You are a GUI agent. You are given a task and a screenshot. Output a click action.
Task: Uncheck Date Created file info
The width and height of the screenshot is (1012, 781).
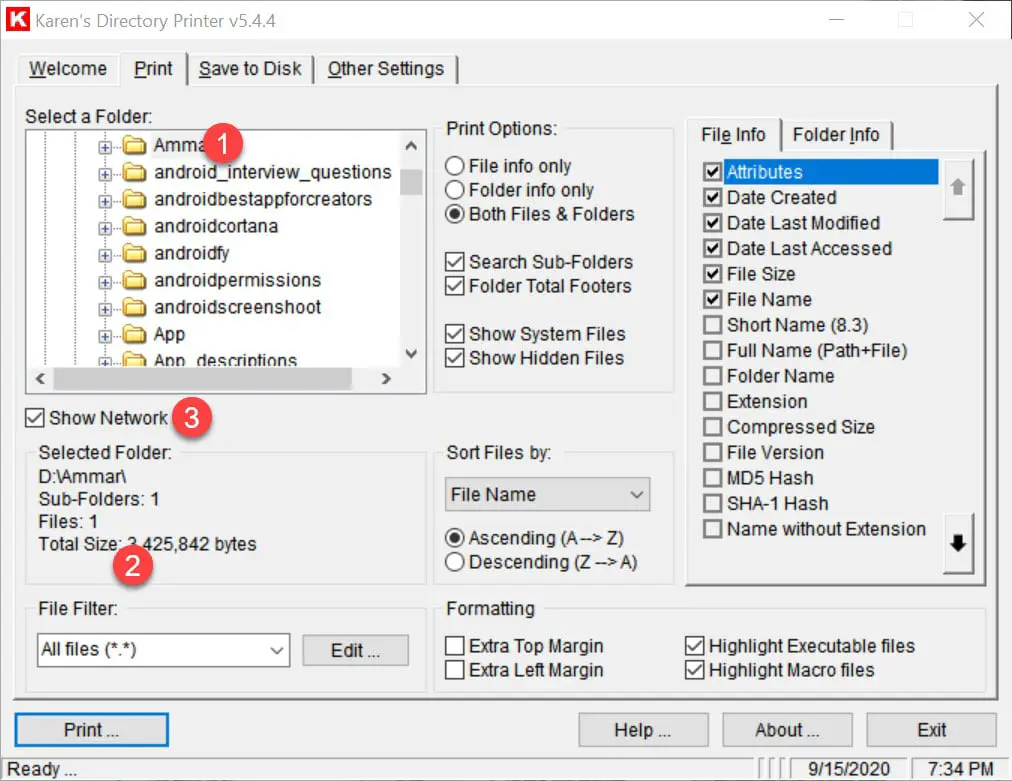pyautogui.click(x=713, y=198)
